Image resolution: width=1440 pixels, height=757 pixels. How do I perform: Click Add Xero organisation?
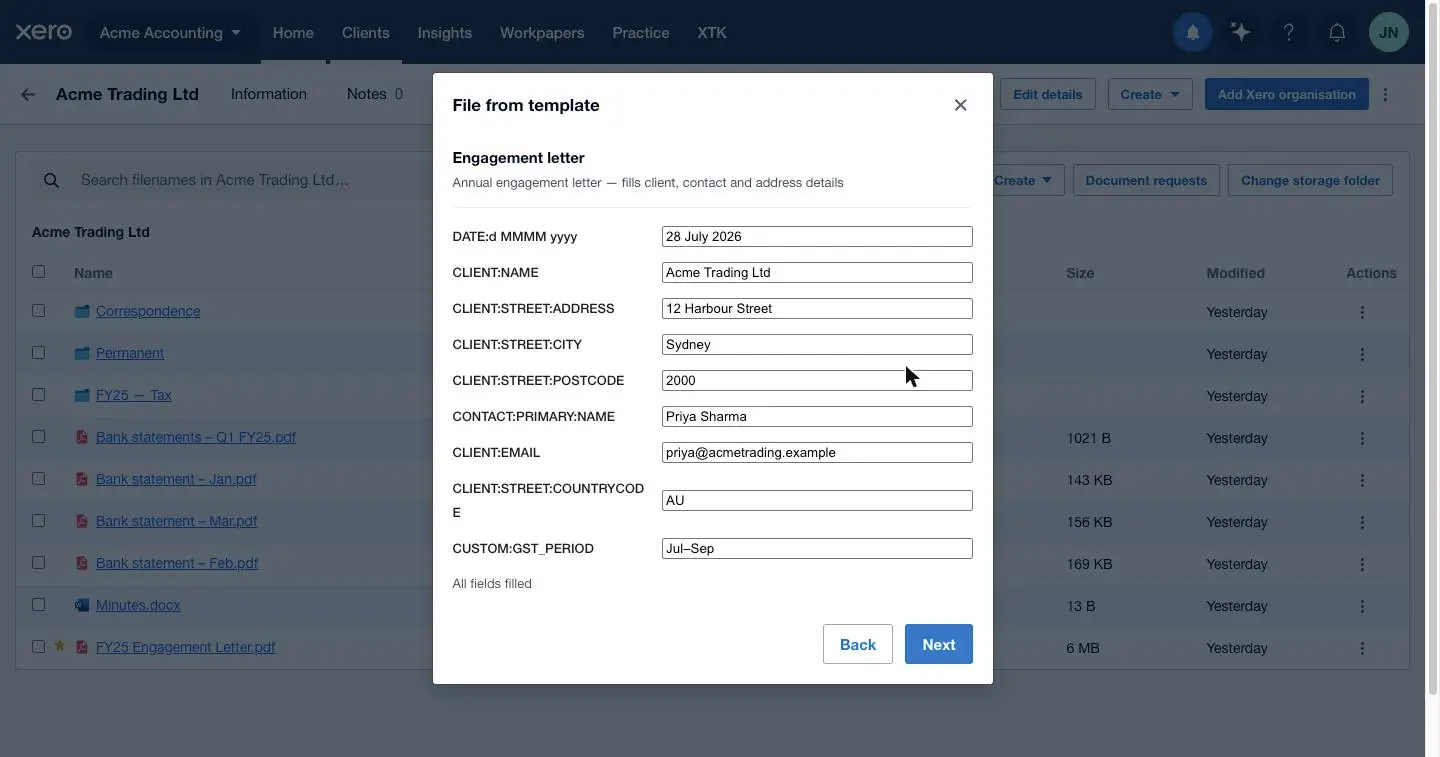click(1286, 94)
